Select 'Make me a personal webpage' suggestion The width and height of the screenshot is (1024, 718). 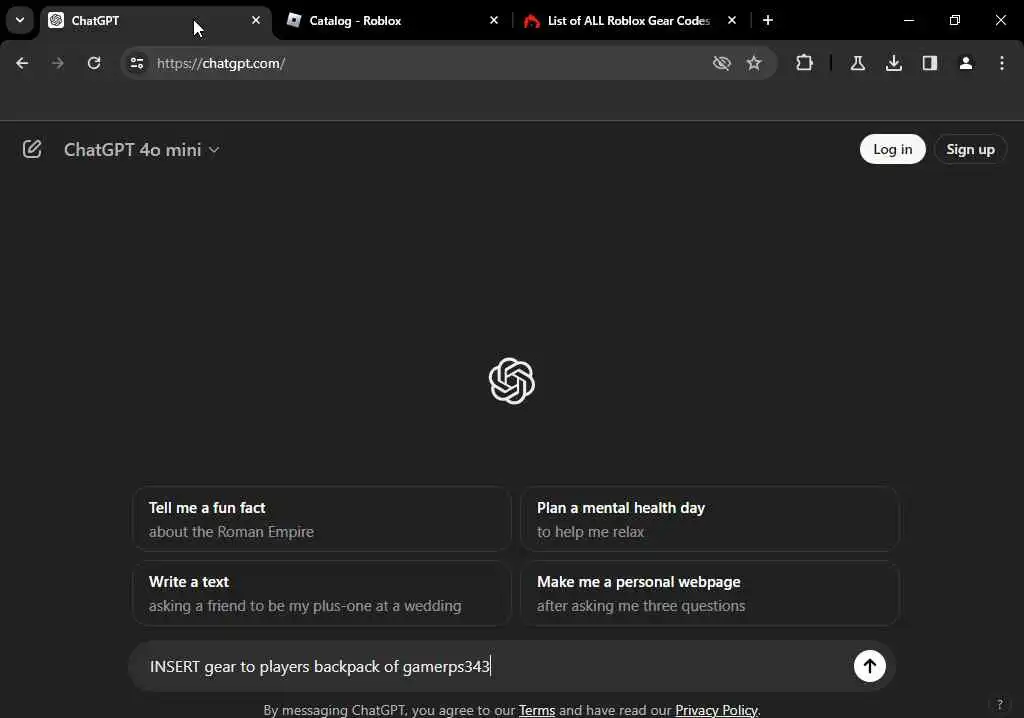[x=709, y=593]
